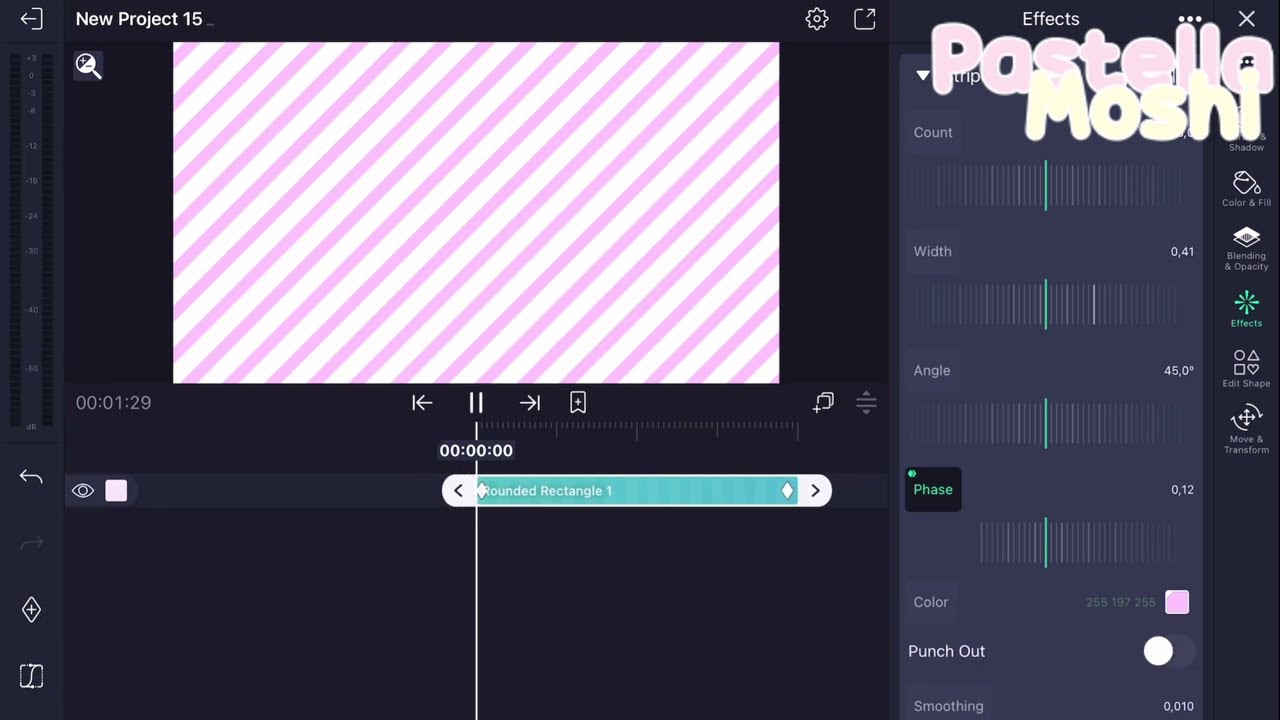Screen dimensions: 1280x720
Task: Split clip with the bracket icon
Action: pyautogui.click(x=31, y=677)
